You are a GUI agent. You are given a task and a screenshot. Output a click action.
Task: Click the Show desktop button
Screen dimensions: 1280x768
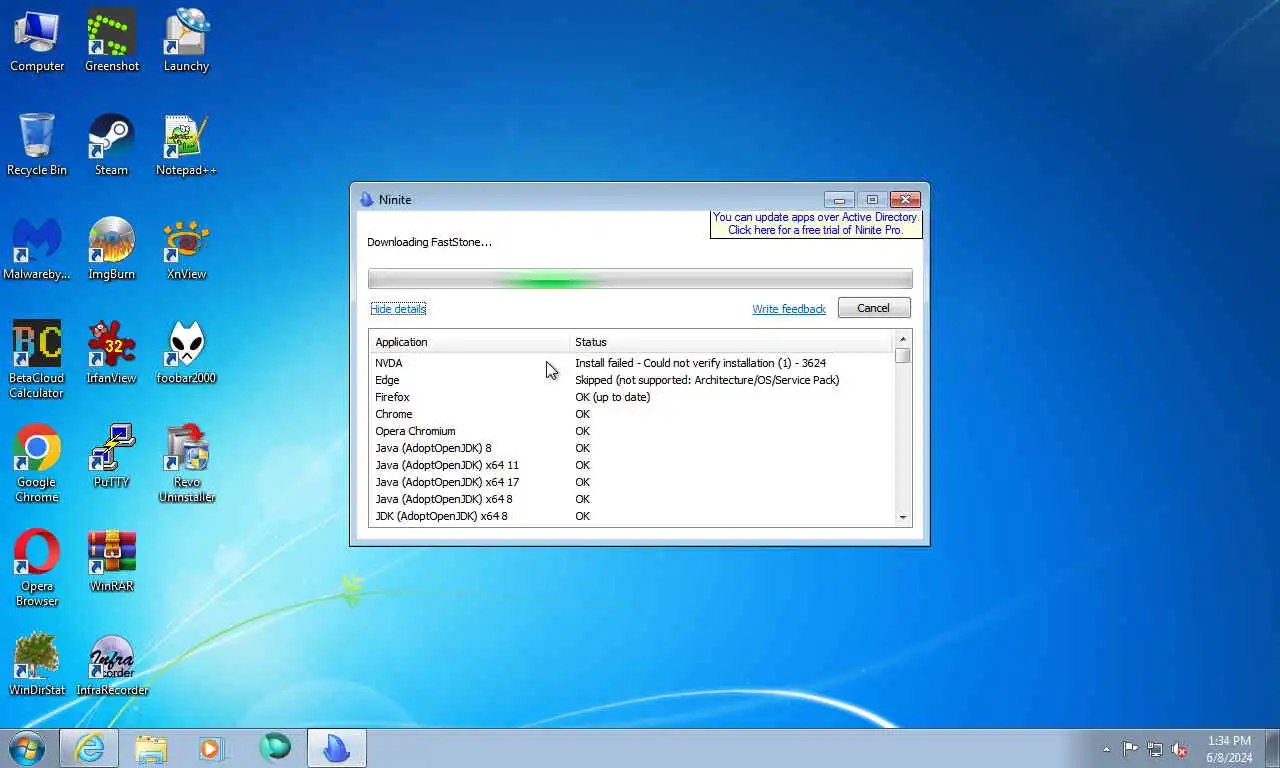pos(1272,749)
